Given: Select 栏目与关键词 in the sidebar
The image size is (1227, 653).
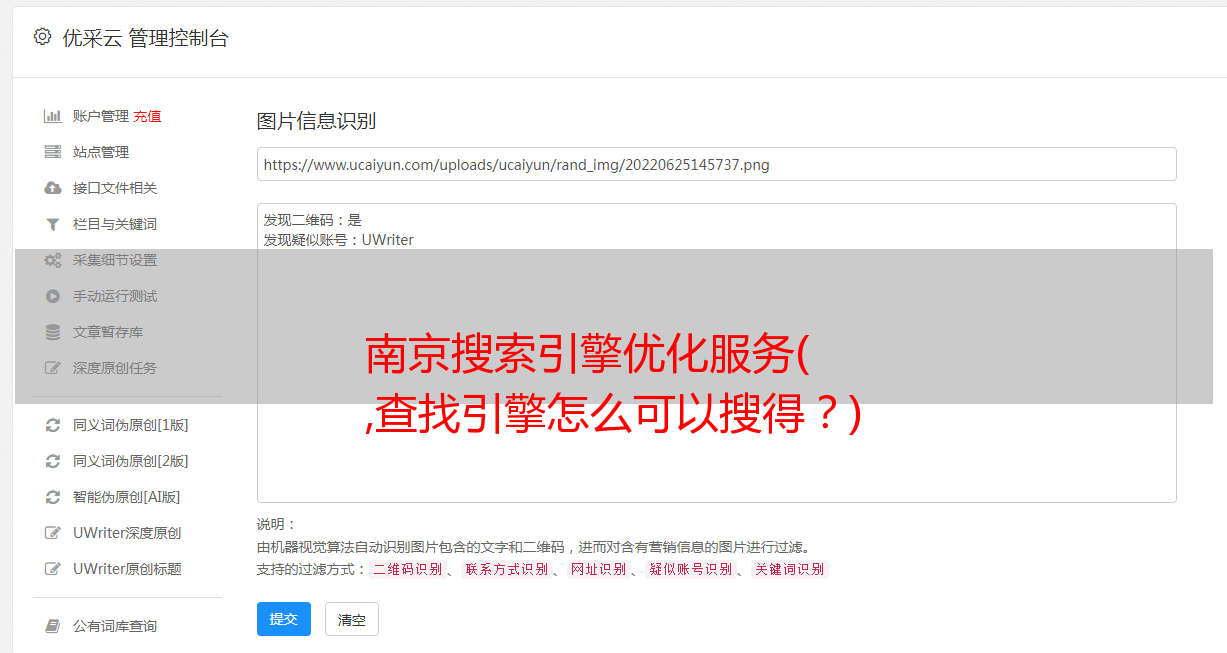Looking at the screenshot, I should (x=115, y=224).
